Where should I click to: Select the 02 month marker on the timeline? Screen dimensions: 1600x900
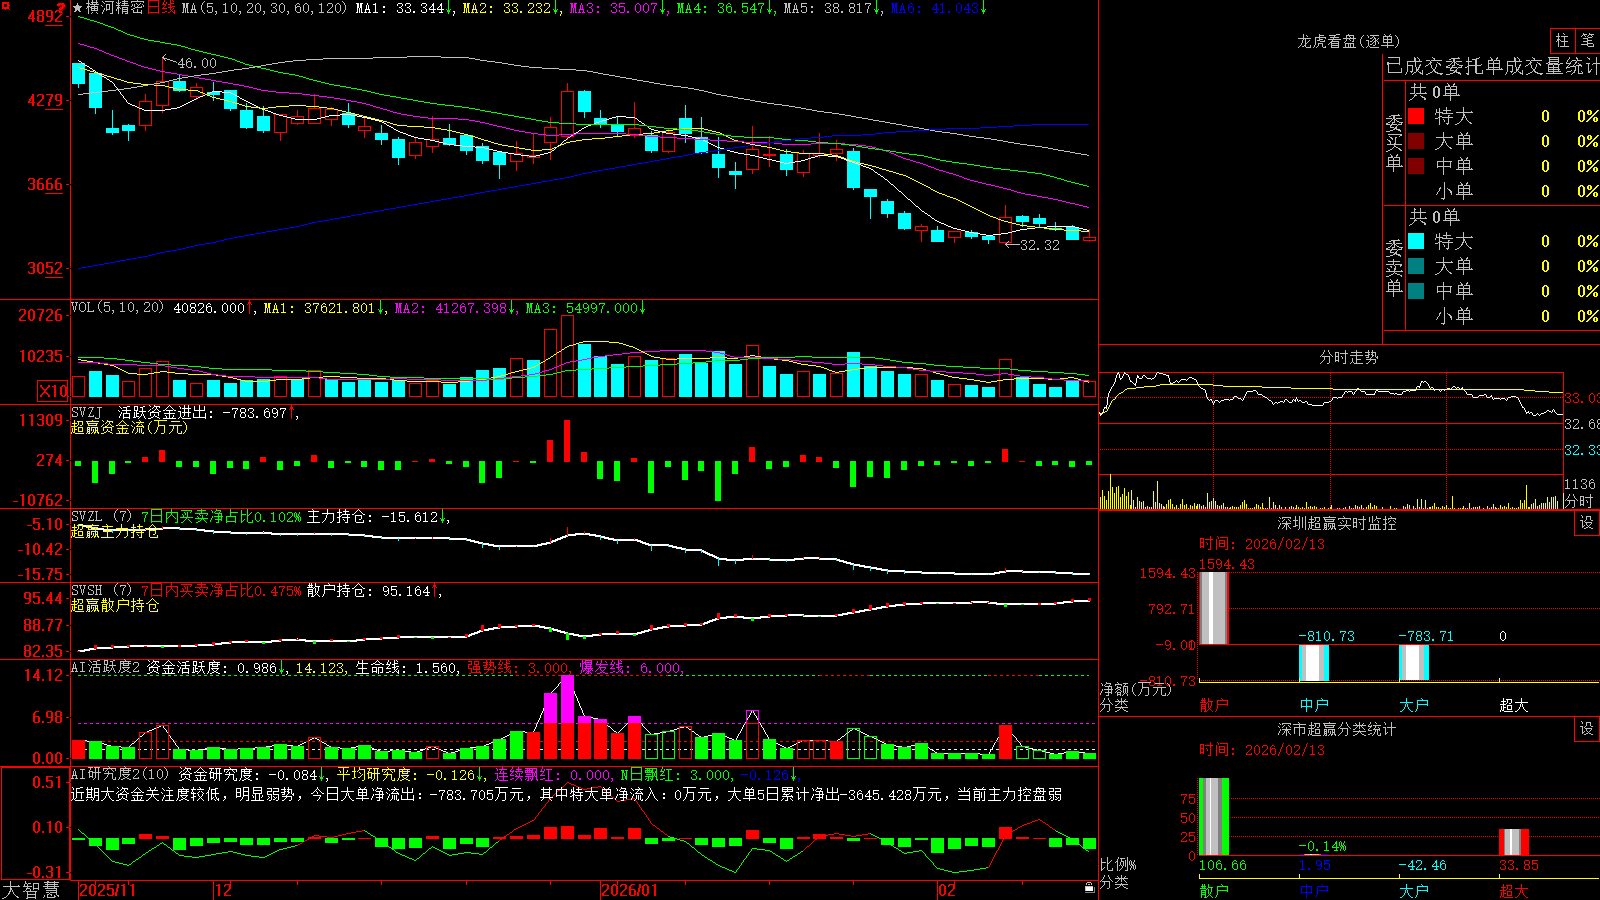[946, 890]
